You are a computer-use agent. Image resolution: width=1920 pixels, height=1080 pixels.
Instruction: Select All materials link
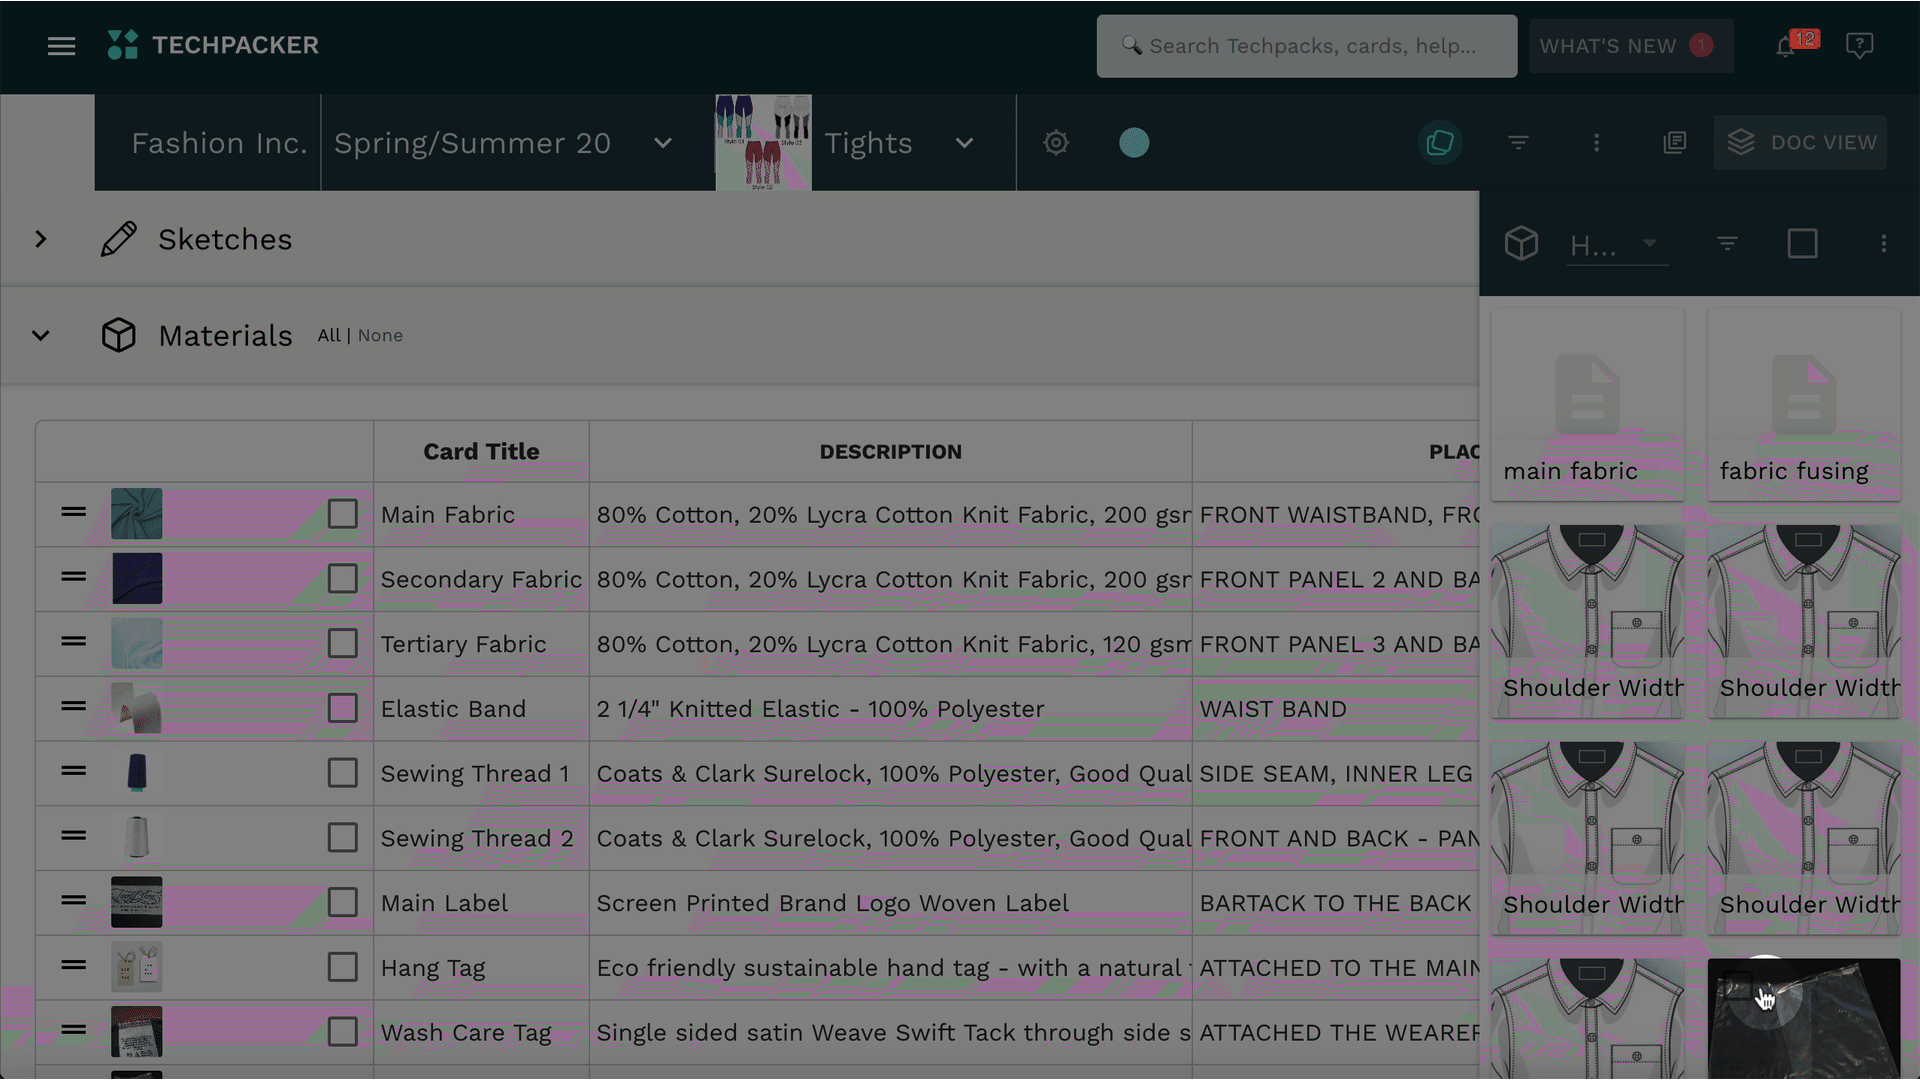329,336
